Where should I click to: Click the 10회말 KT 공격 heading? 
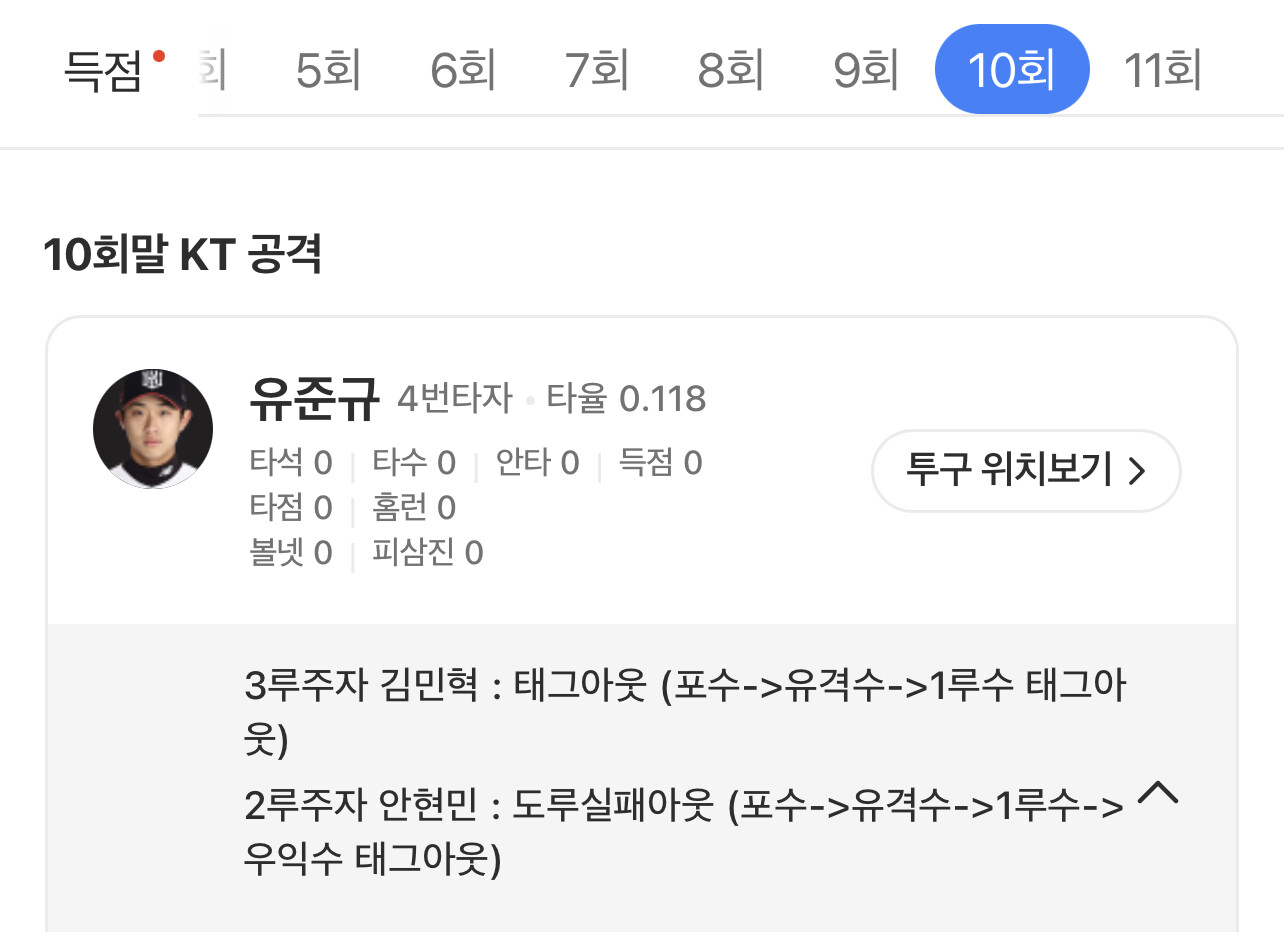click(x=182, y=256)
